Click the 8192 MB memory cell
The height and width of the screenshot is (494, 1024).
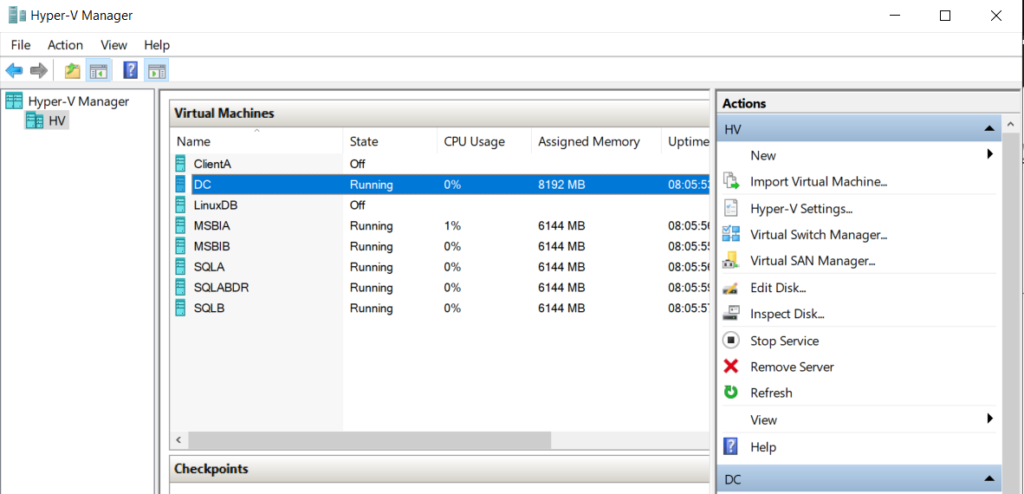click(x=562, y=185)
